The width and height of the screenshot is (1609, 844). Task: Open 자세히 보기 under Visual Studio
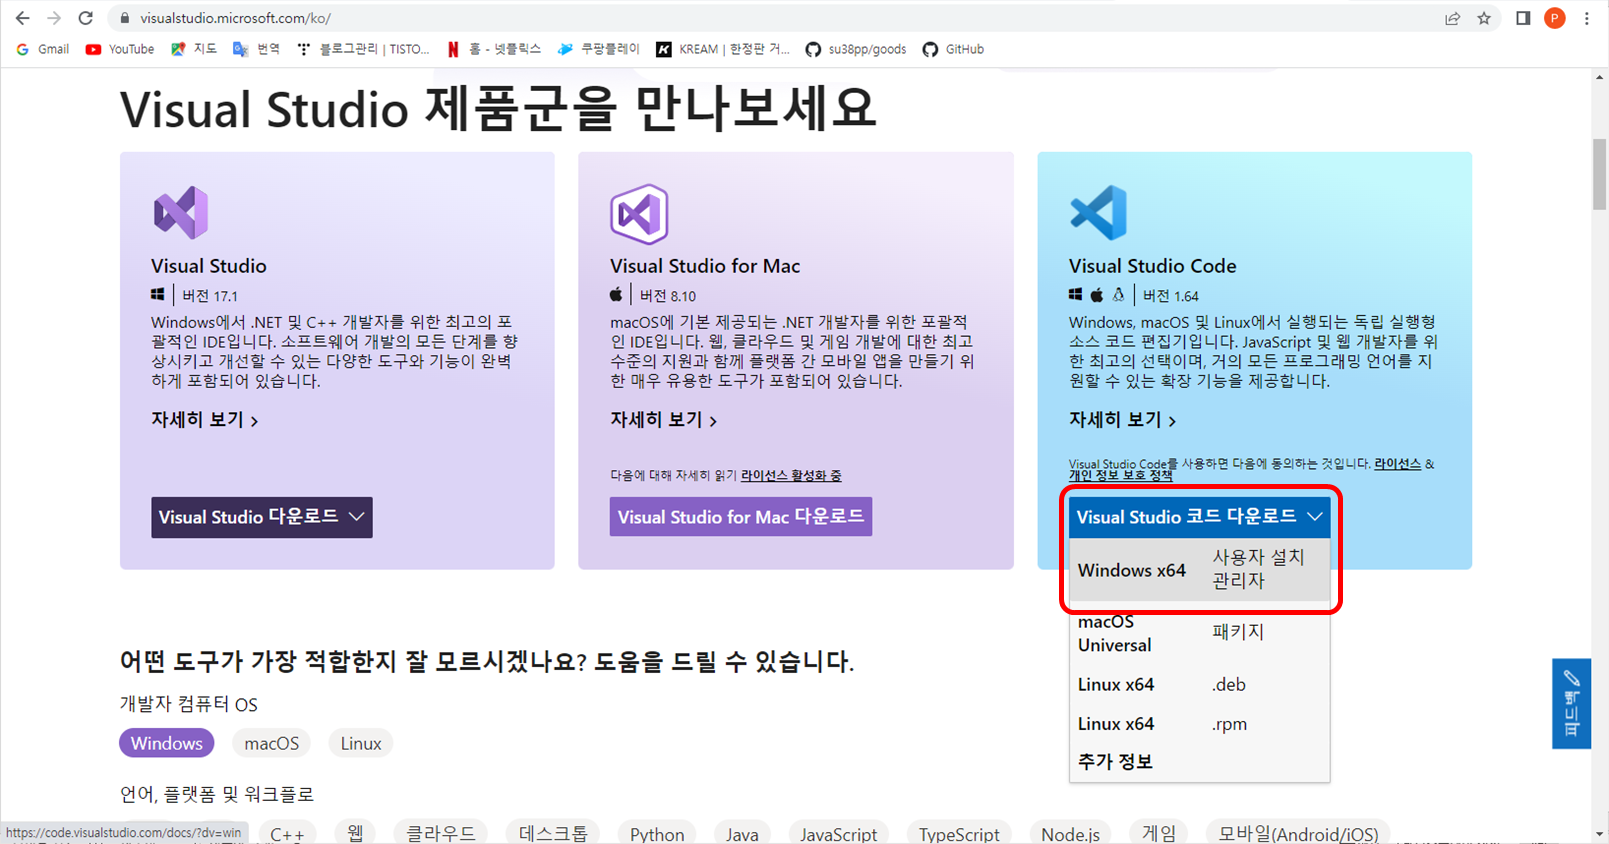[x=205, y=420]
